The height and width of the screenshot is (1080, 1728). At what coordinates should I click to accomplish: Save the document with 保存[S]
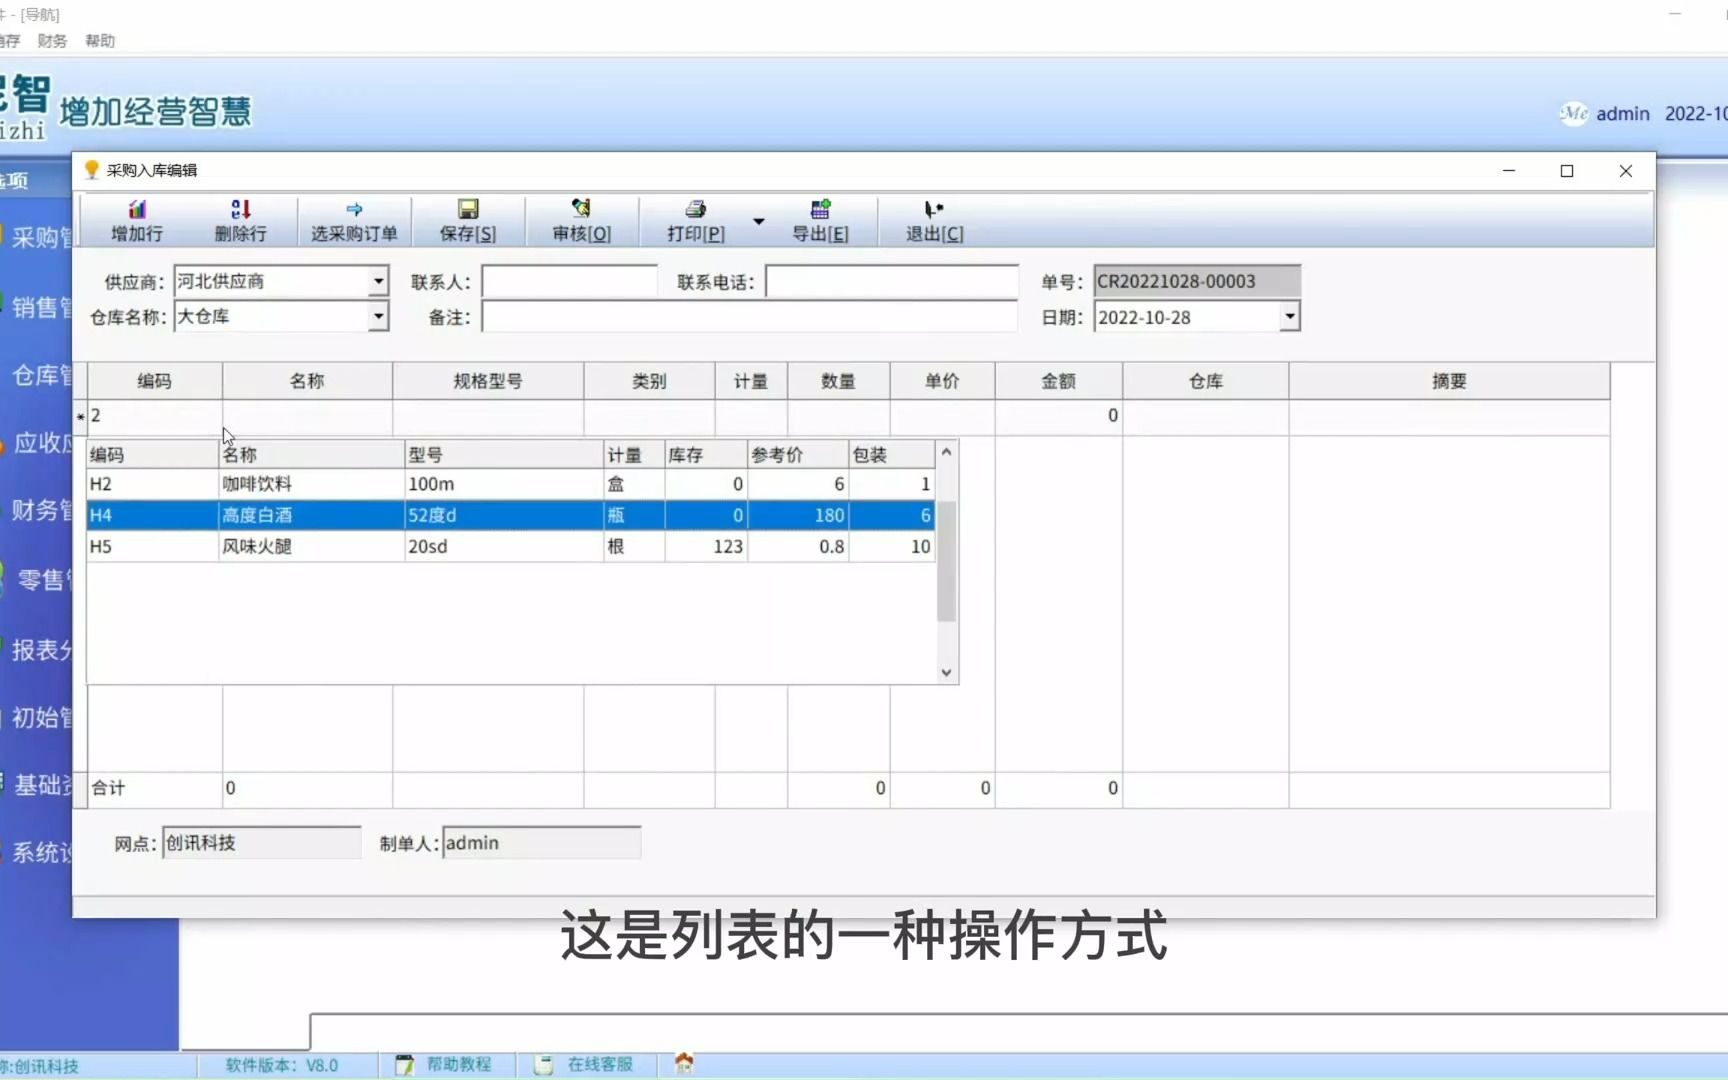(468, 221)
